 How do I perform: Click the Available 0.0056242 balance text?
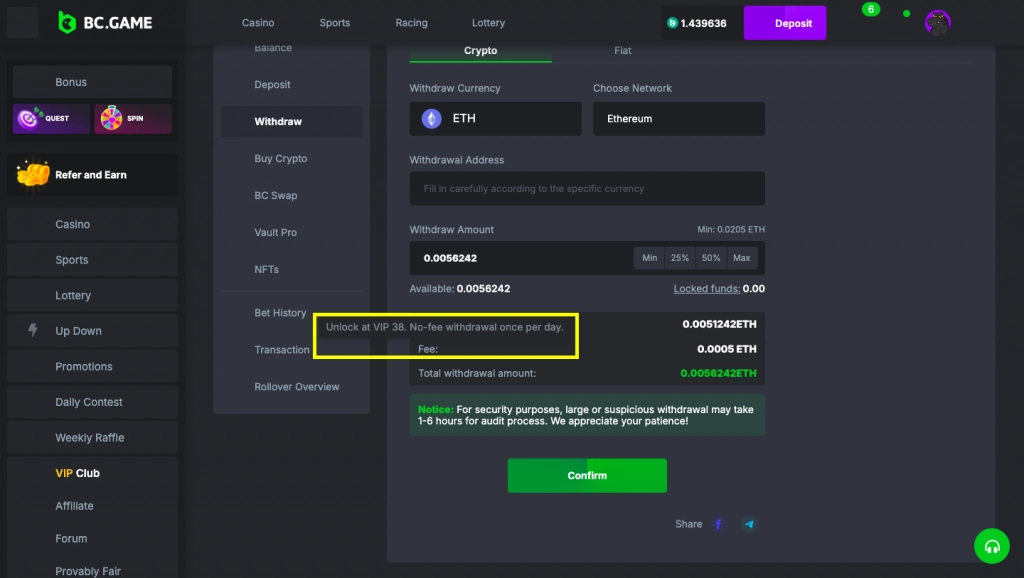pos(460,289)
